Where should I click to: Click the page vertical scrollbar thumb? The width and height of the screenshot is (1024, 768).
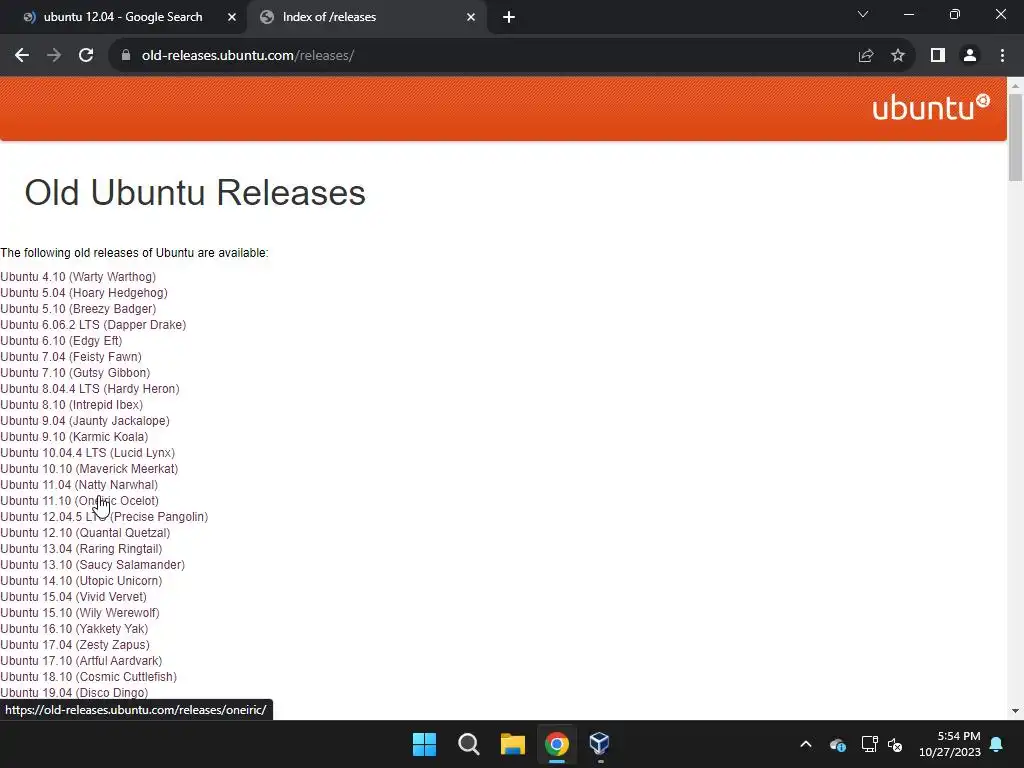pos(1016,137)
